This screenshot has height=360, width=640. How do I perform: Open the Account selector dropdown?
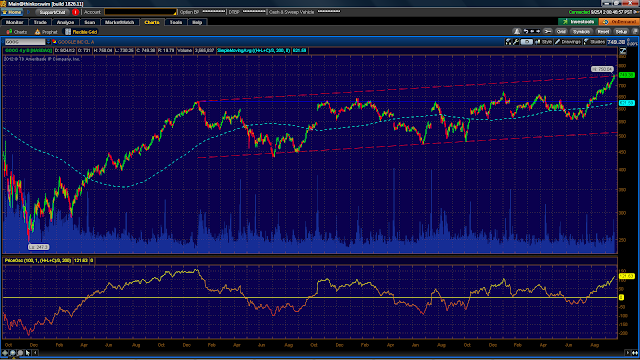pos(140,12)
